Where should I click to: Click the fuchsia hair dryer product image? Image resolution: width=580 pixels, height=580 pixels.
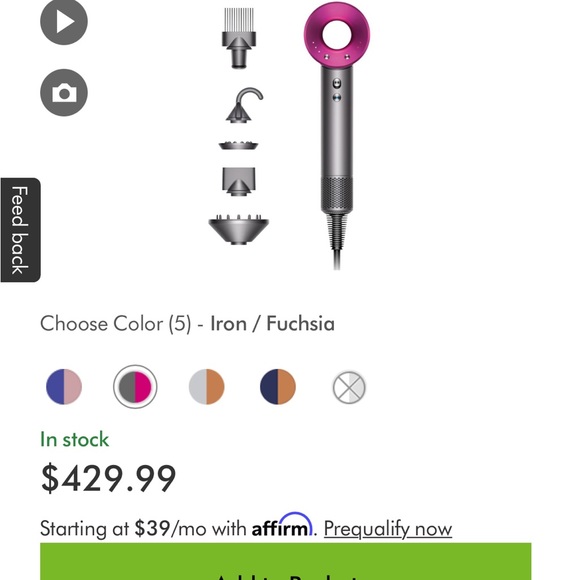pos(337,135)
